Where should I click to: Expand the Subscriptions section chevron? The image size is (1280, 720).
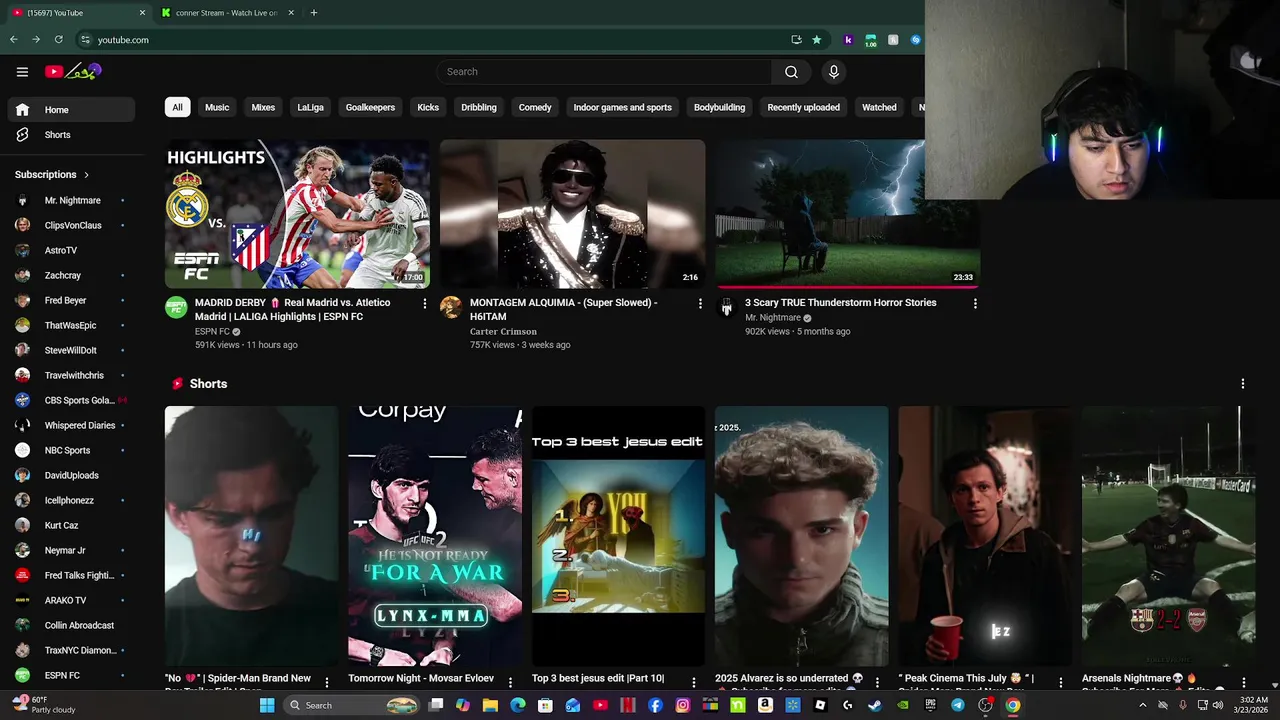point(86,175)
